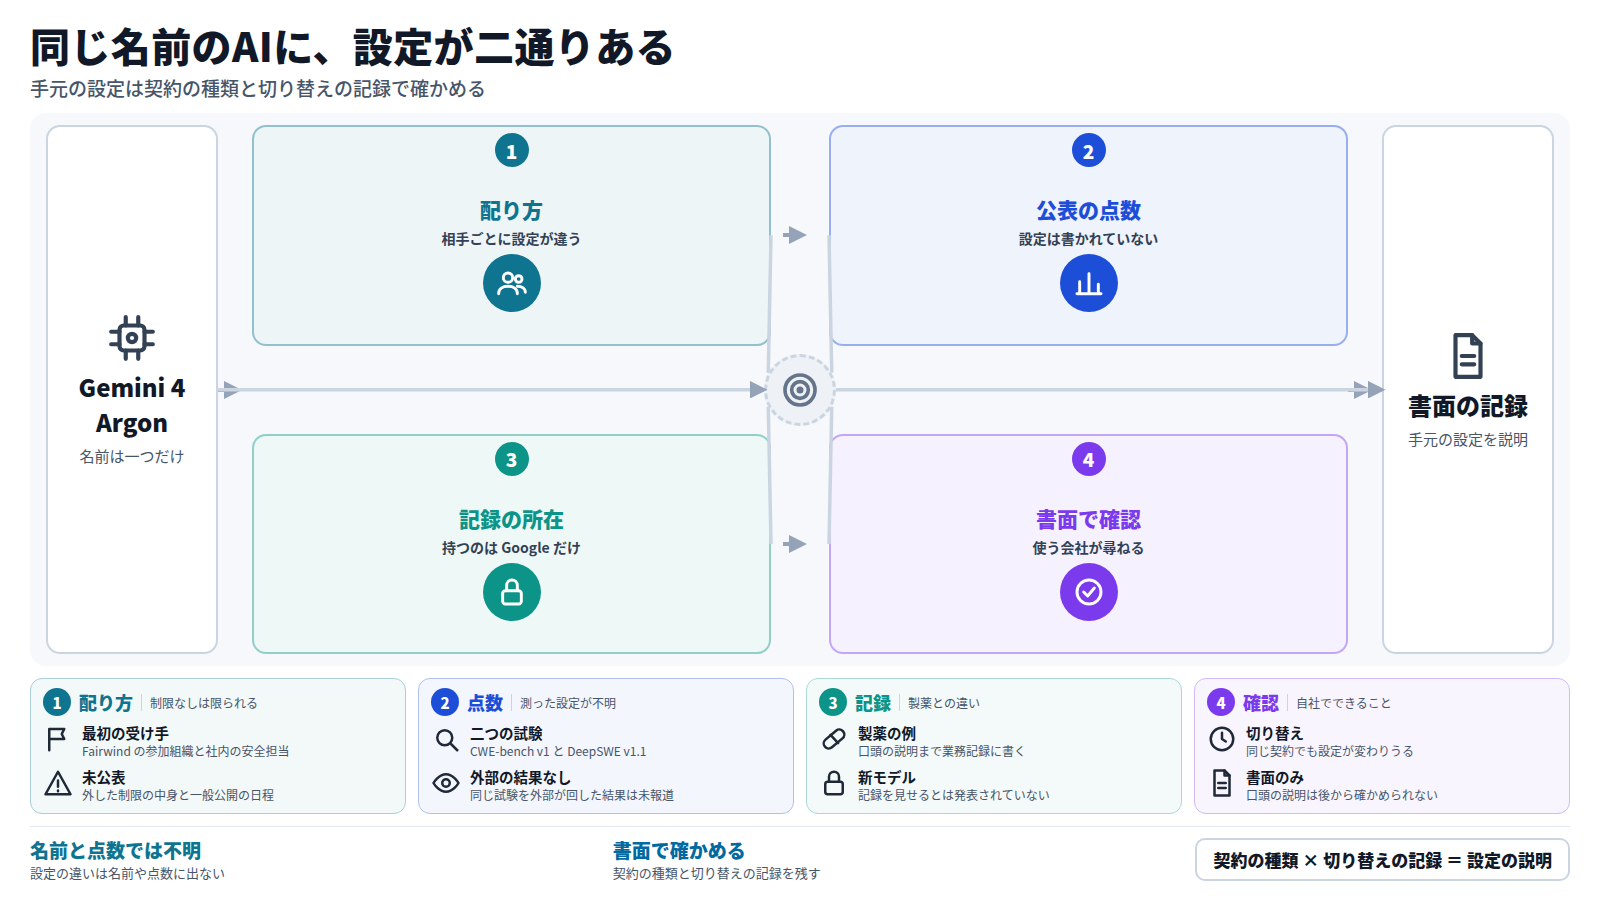Image resolution: width=1600 pixels, height=900 pixels.
Task: Click the text 同じ試験を外部が回した結果は未報道
Action: (x=572, y=796)
